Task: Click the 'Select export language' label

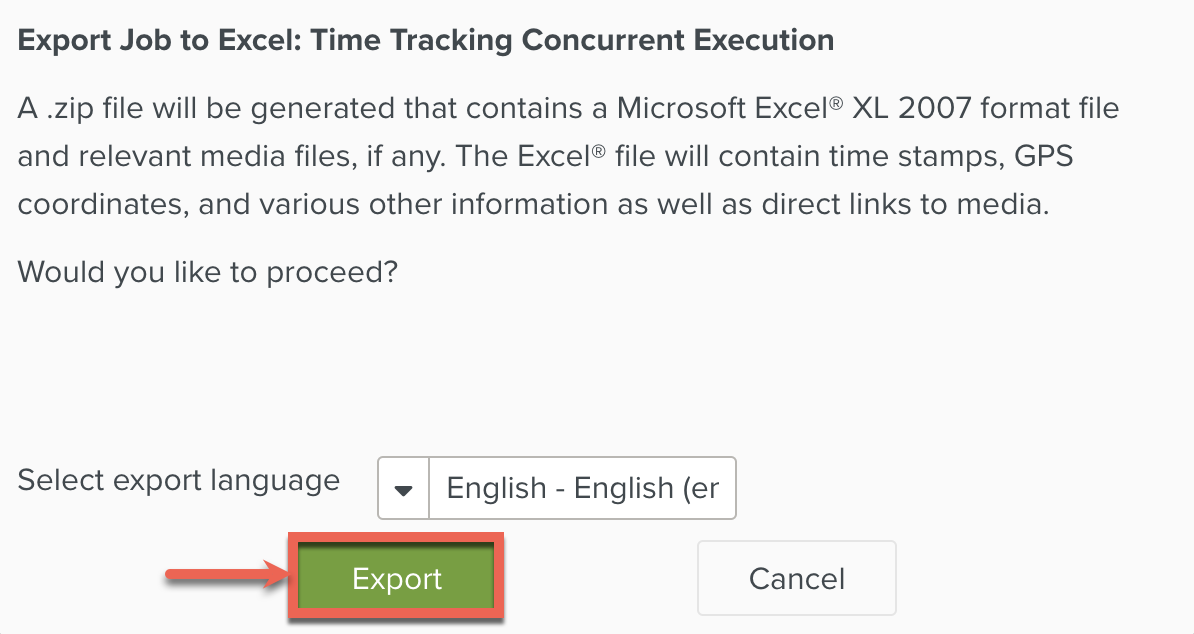Action: tap(177, 481)
